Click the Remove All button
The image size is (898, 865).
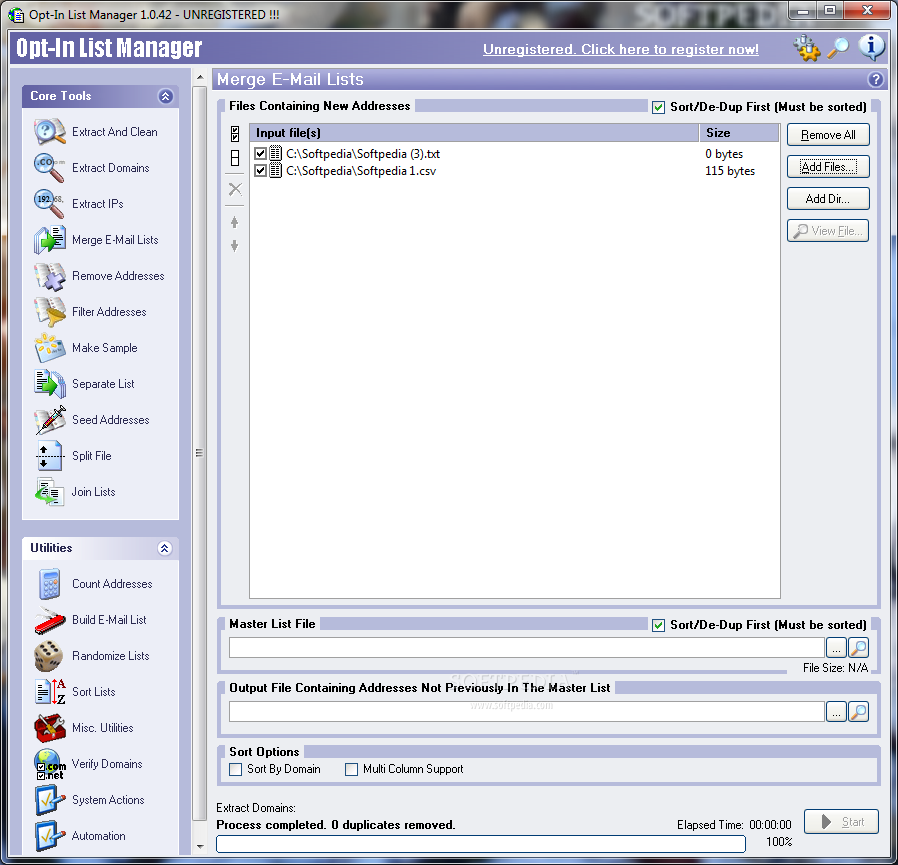point(828,135)
